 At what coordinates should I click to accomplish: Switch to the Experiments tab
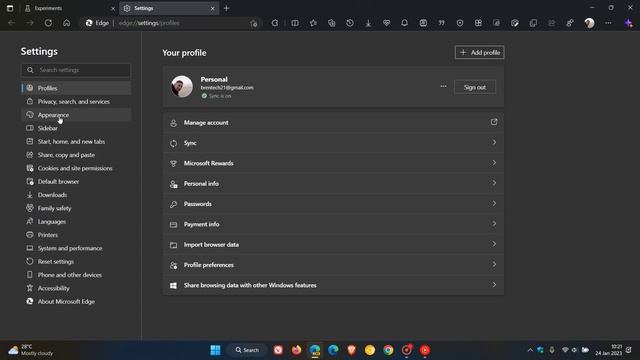(69, 8)
